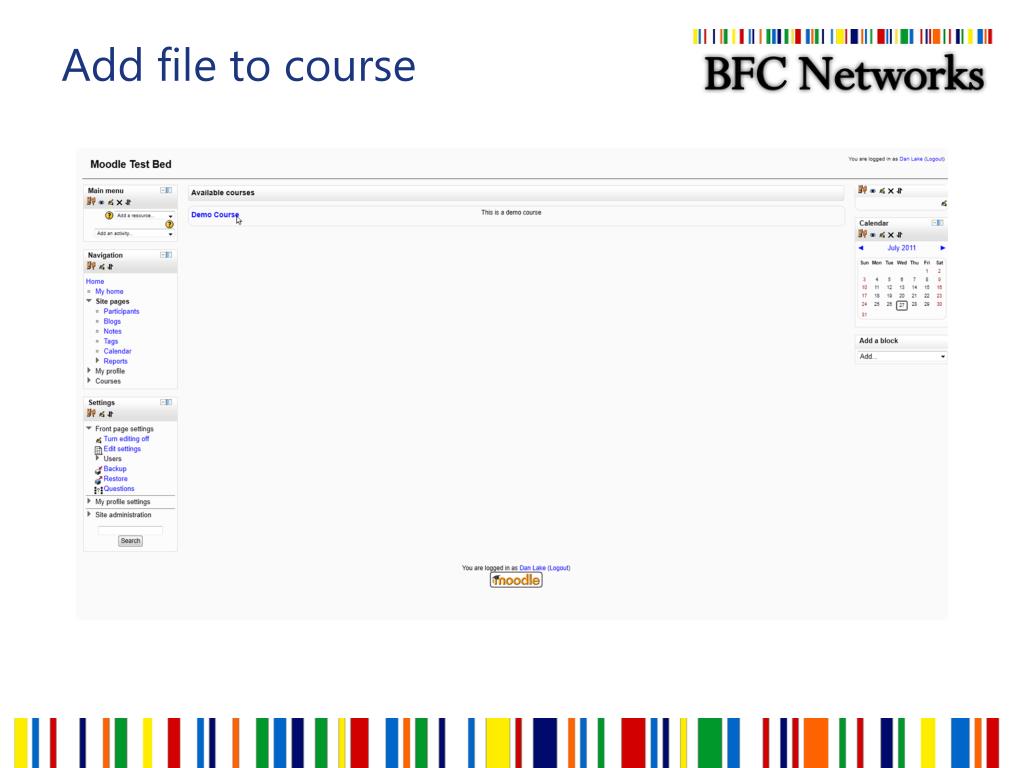This screenshot has width=1024, height=768.
Task: Open Notes page
Action: tap(112, 331)
